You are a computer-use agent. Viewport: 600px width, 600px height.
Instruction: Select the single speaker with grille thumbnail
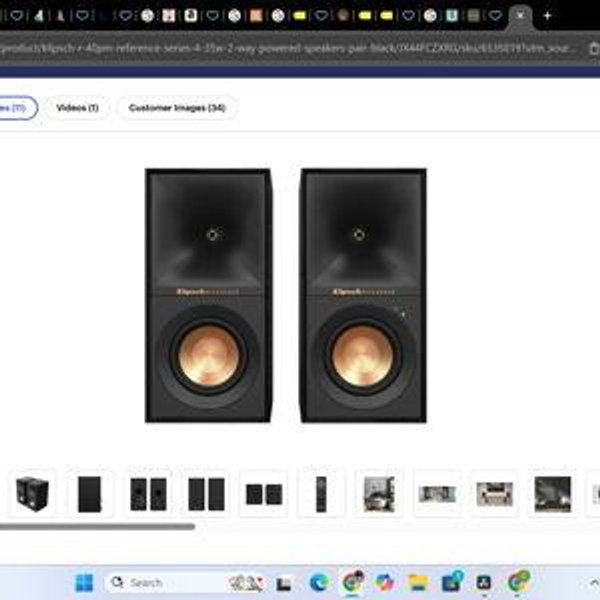click(90, 494)
